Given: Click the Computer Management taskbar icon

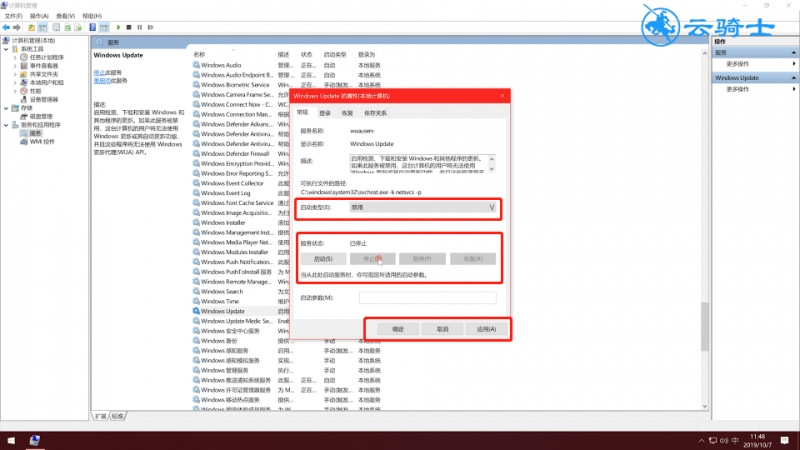Looking at the screenshot, I should pyautogui.click(x=35, y=440).
